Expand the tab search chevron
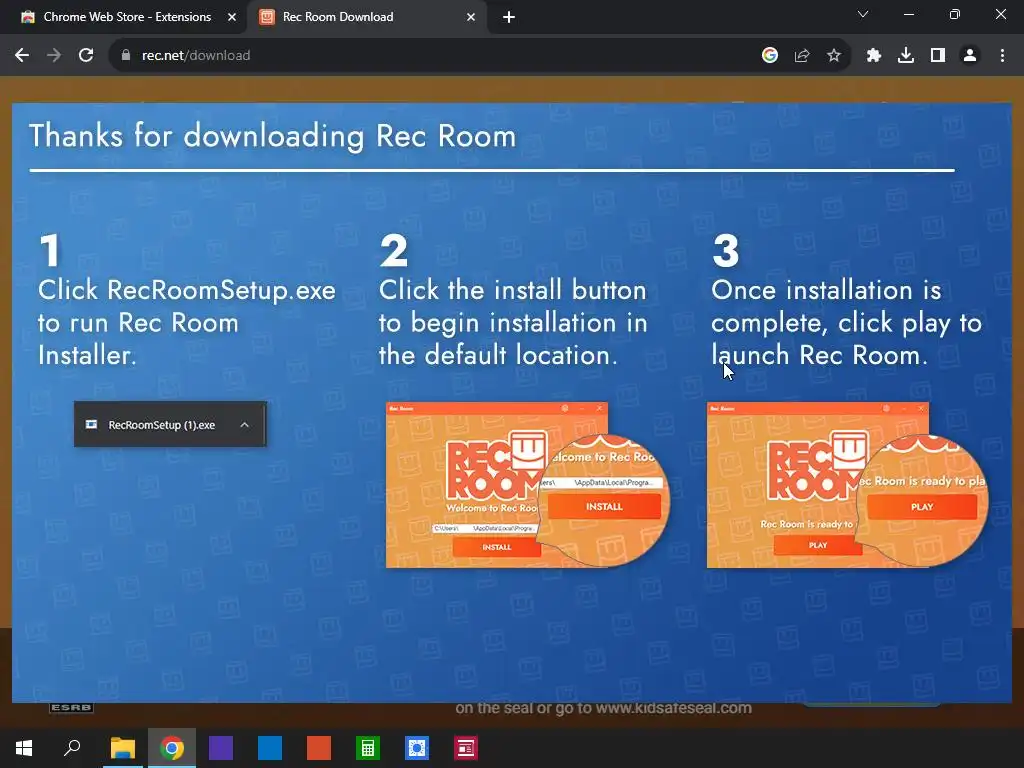 point(863,14)
